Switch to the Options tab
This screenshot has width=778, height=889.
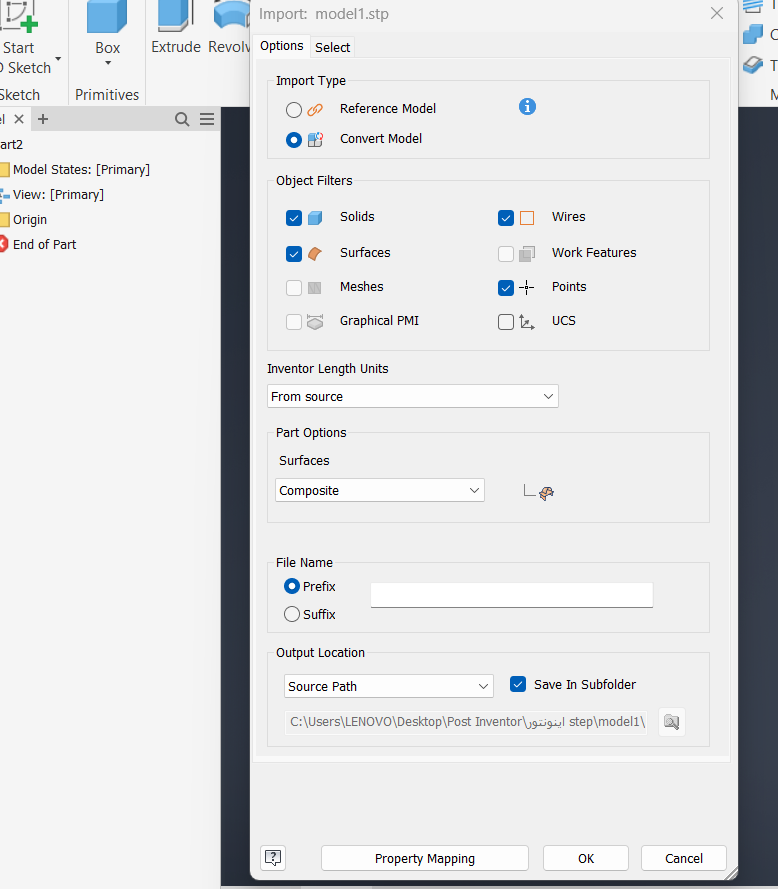(x=282, y=46)
